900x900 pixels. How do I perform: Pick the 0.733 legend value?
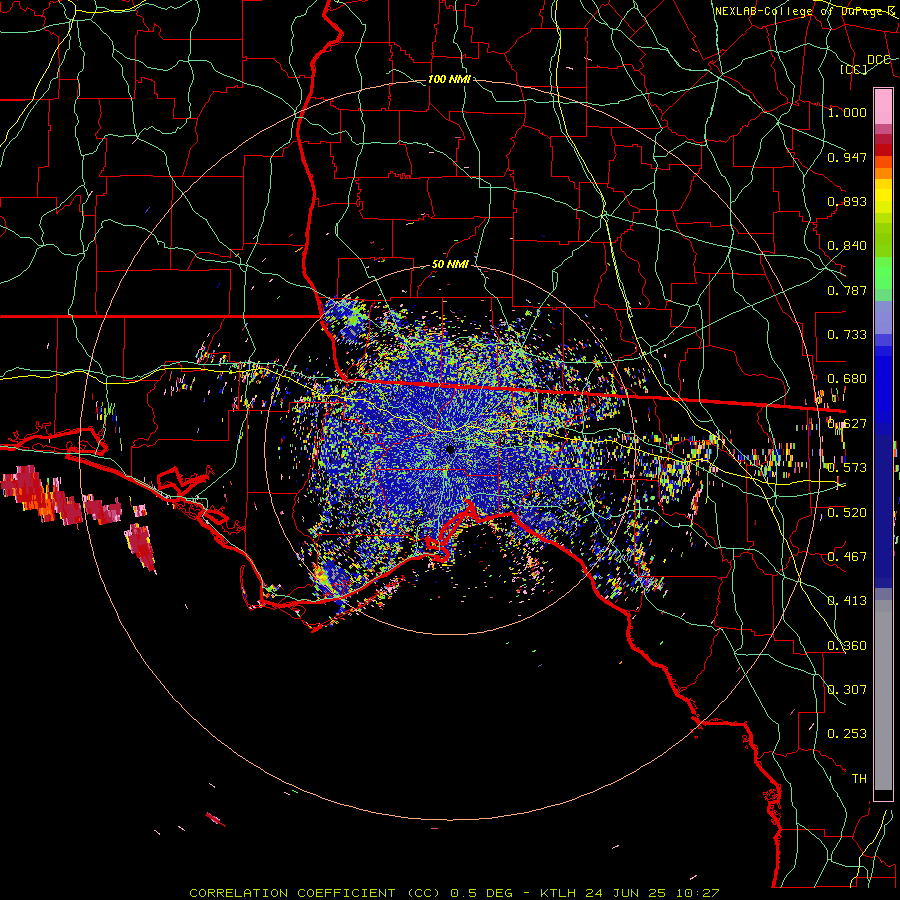pos(847,335)
